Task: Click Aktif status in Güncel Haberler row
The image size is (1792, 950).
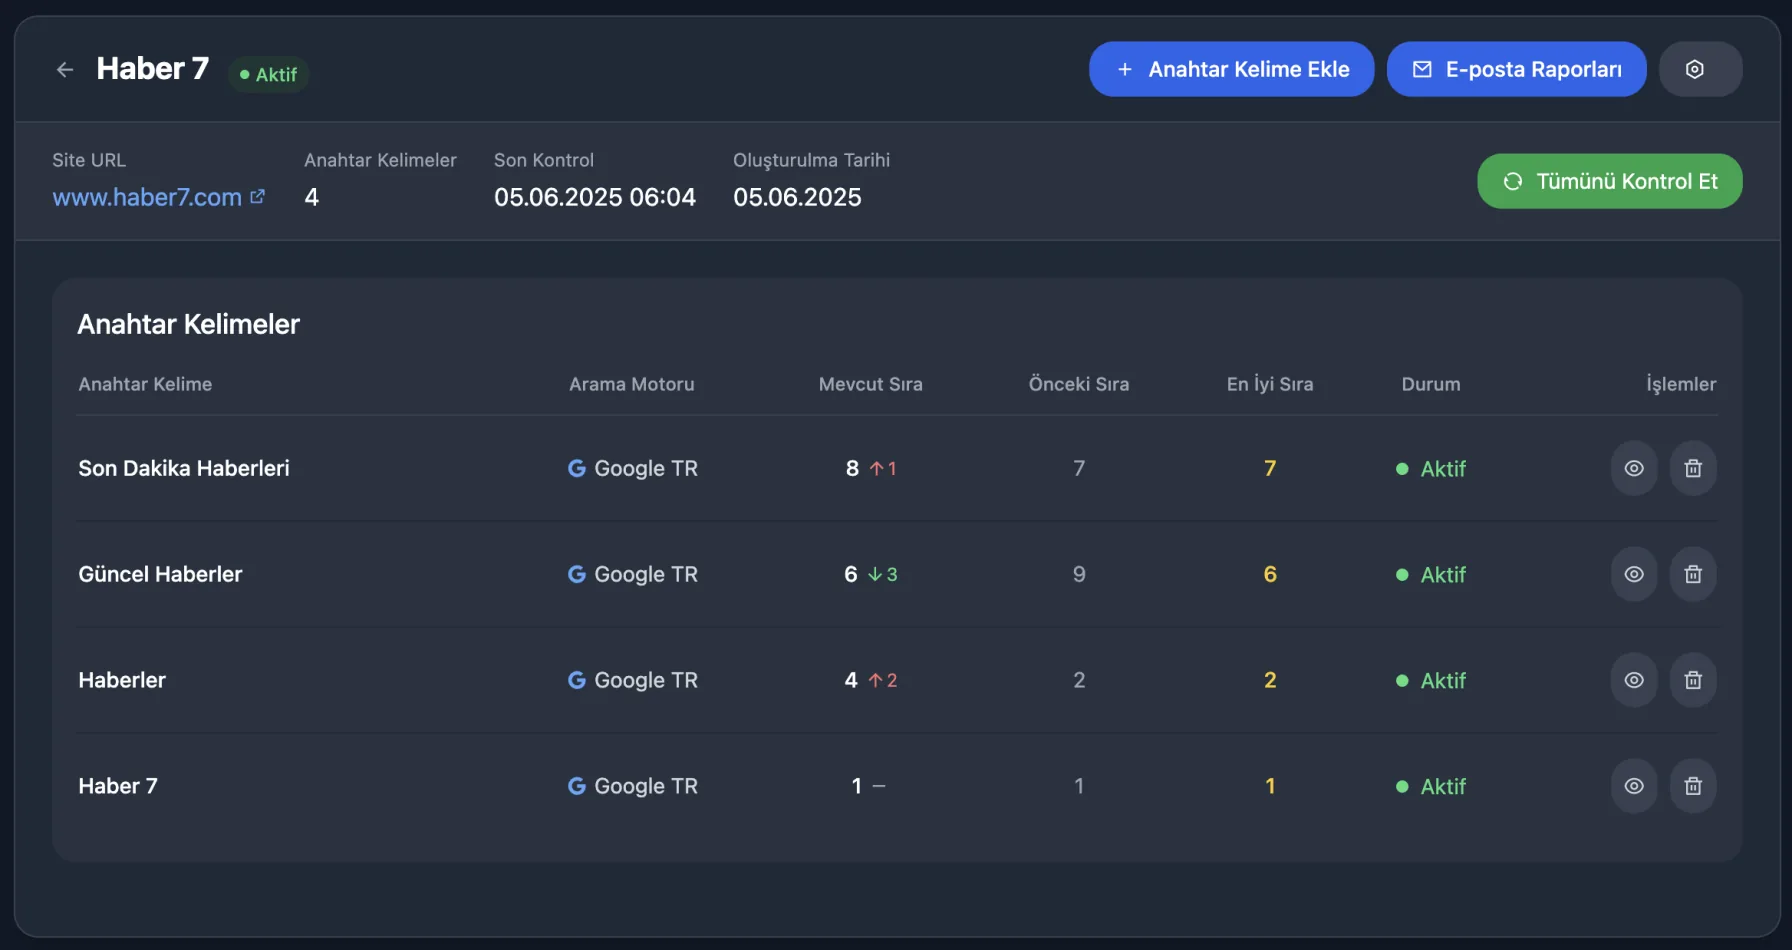Action: 1431,575
